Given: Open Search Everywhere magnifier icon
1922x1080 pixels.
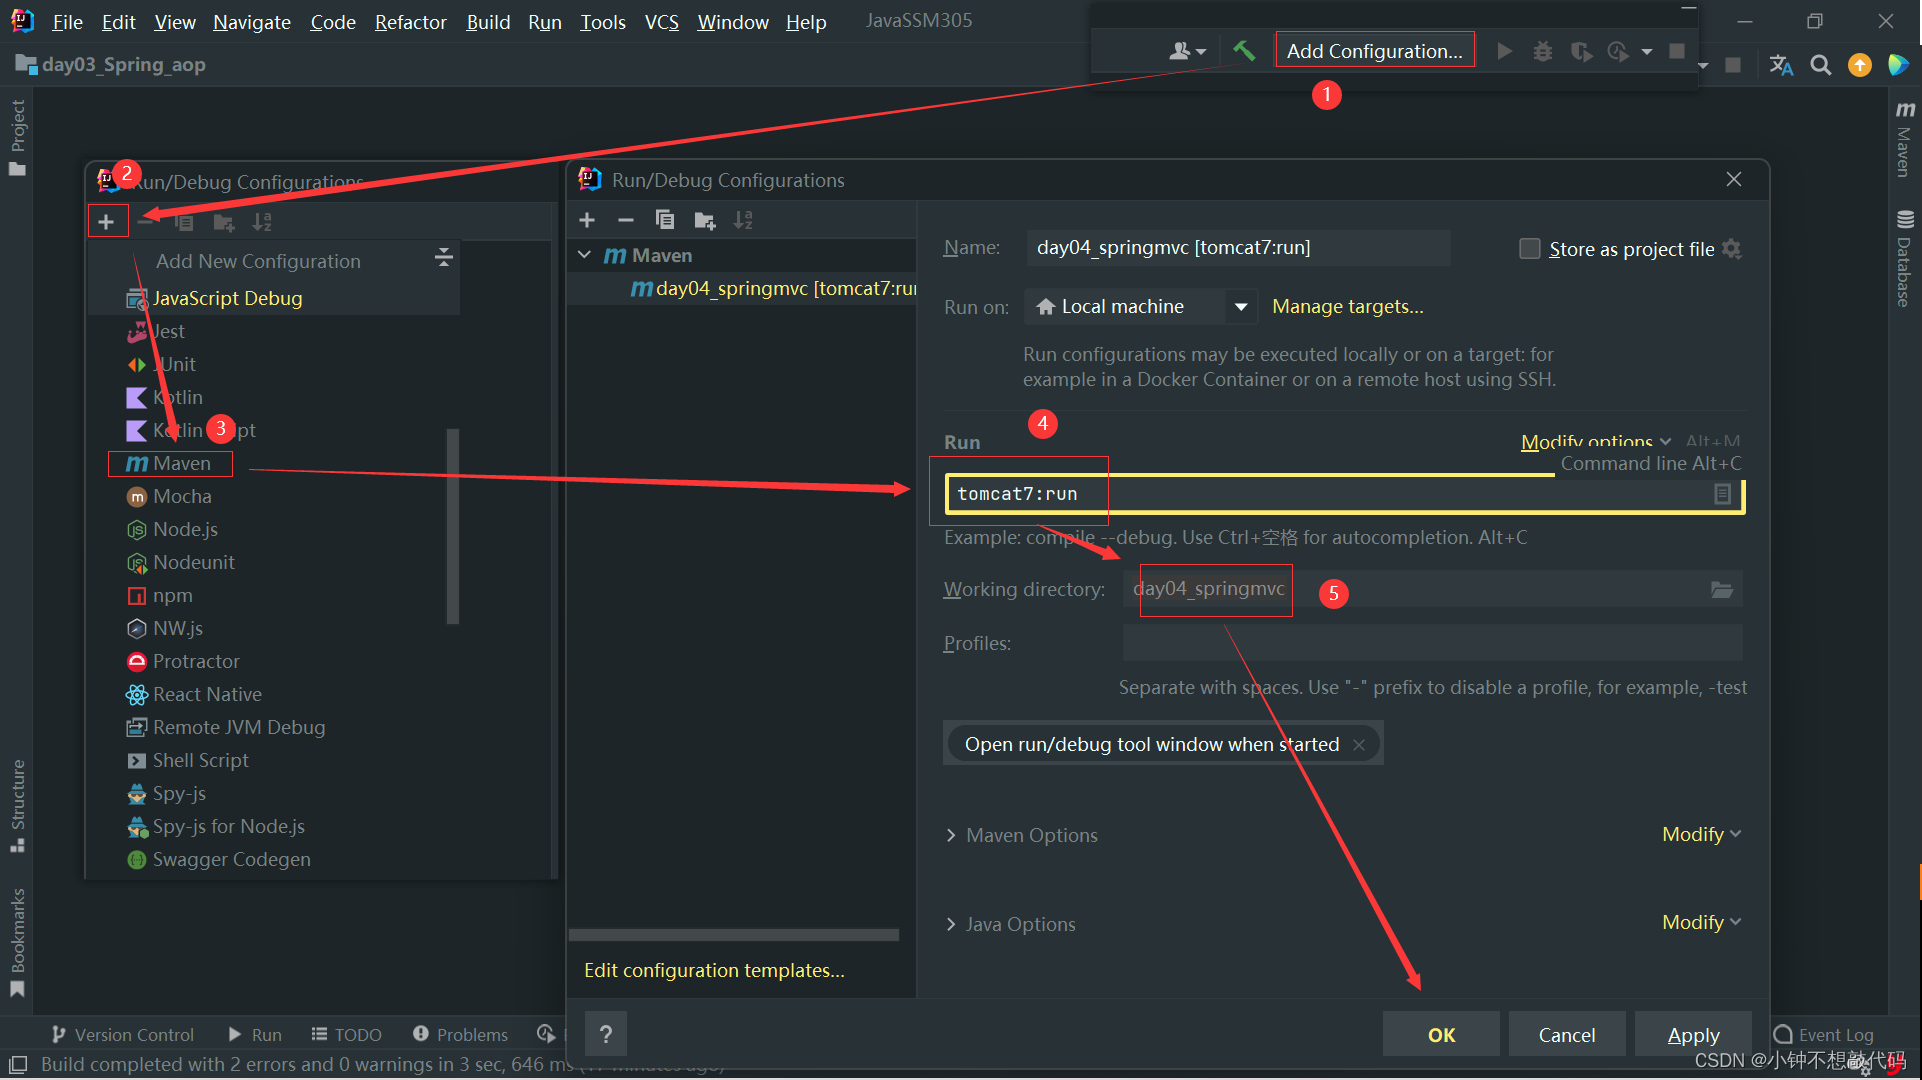Looking at the screenshot, I should [x=1821, y=65].
